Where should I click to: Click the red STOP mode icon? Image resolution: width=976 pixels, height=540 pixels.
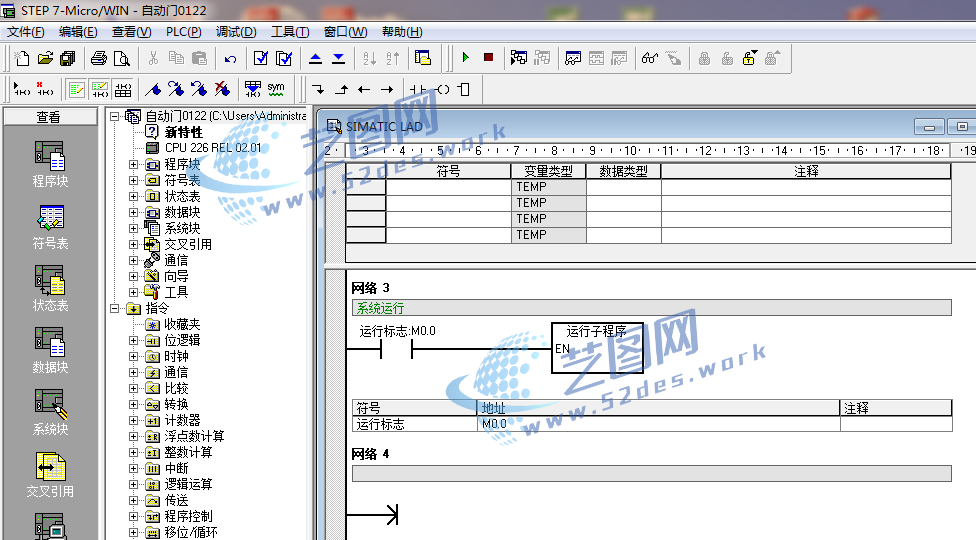pos(489,58)
